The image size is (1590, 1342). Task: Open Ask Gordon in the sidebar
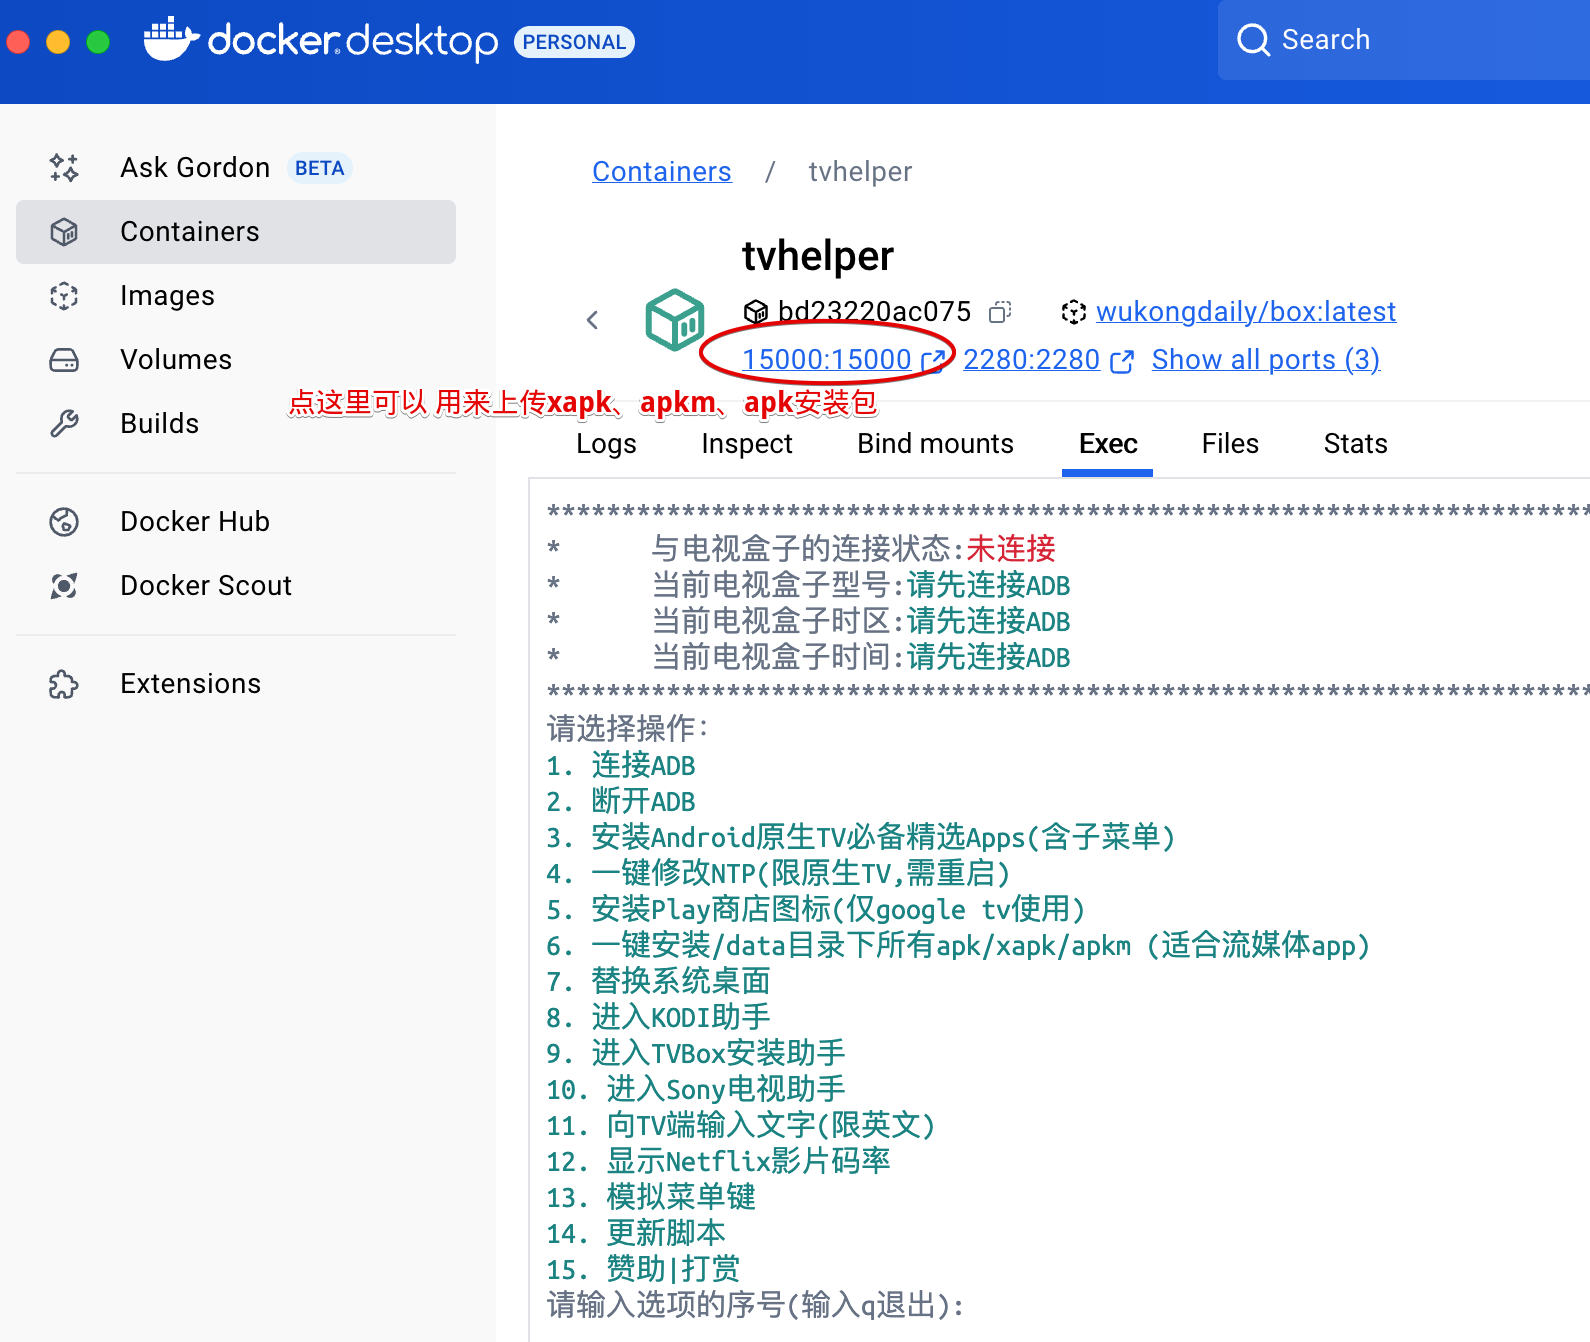pyautogui.click(x=236, y=167)
